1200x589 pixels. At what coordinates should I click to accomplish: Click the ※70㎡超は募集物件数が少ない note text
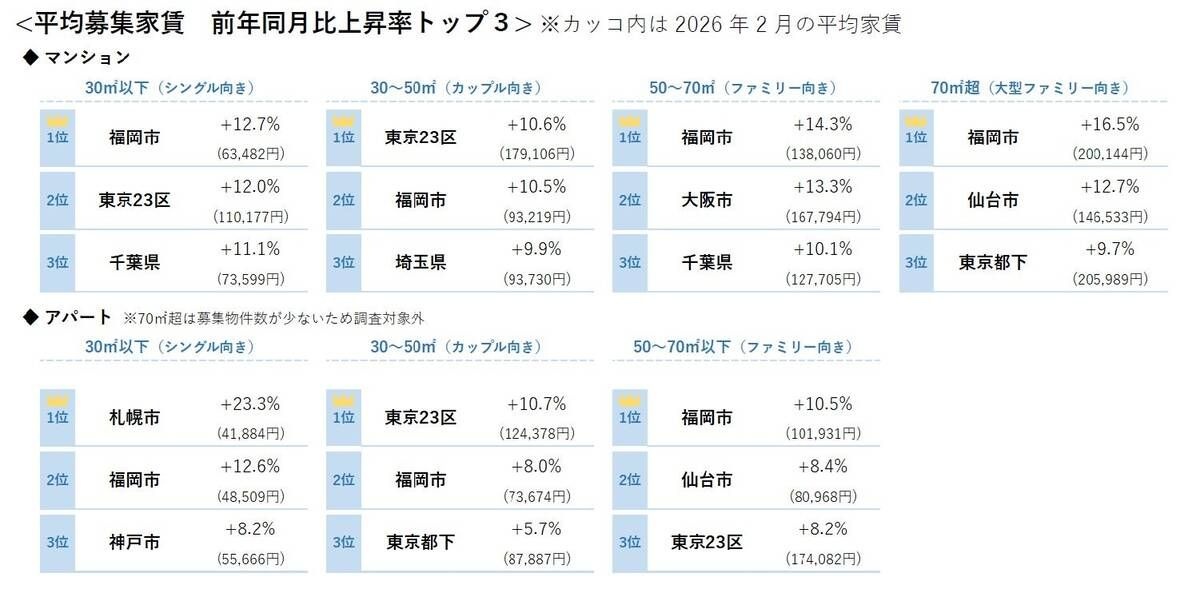[268, 318]
